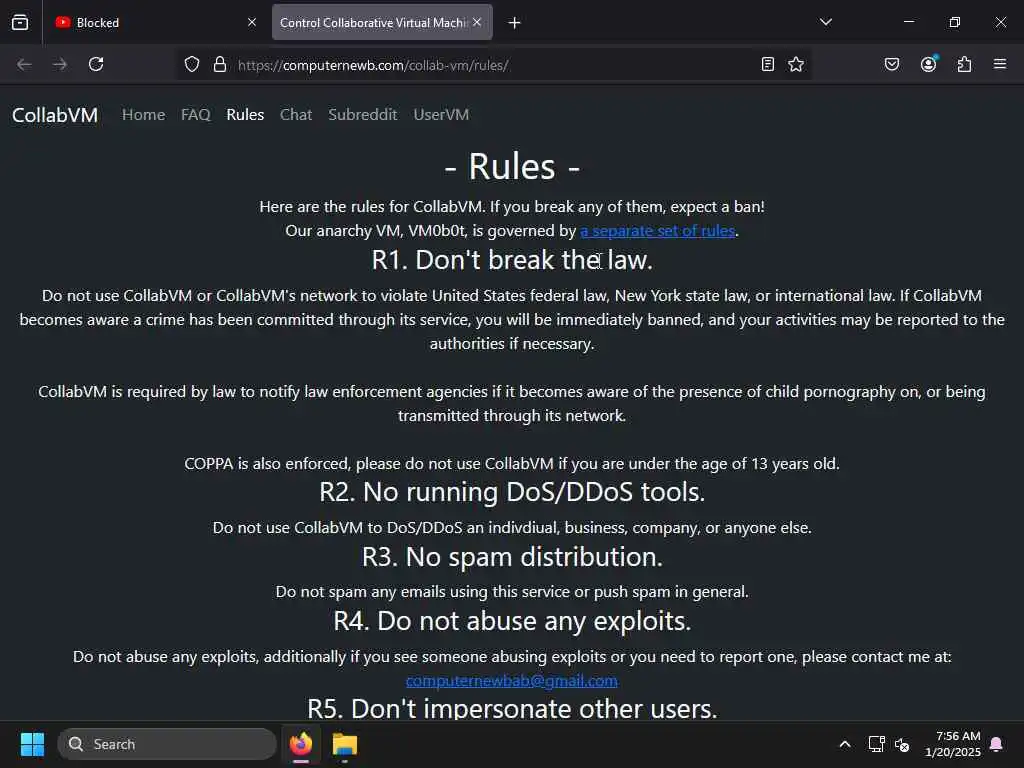1024x768 pixels.
Task: Click the URL address field
Action: [x=493, y=65]
